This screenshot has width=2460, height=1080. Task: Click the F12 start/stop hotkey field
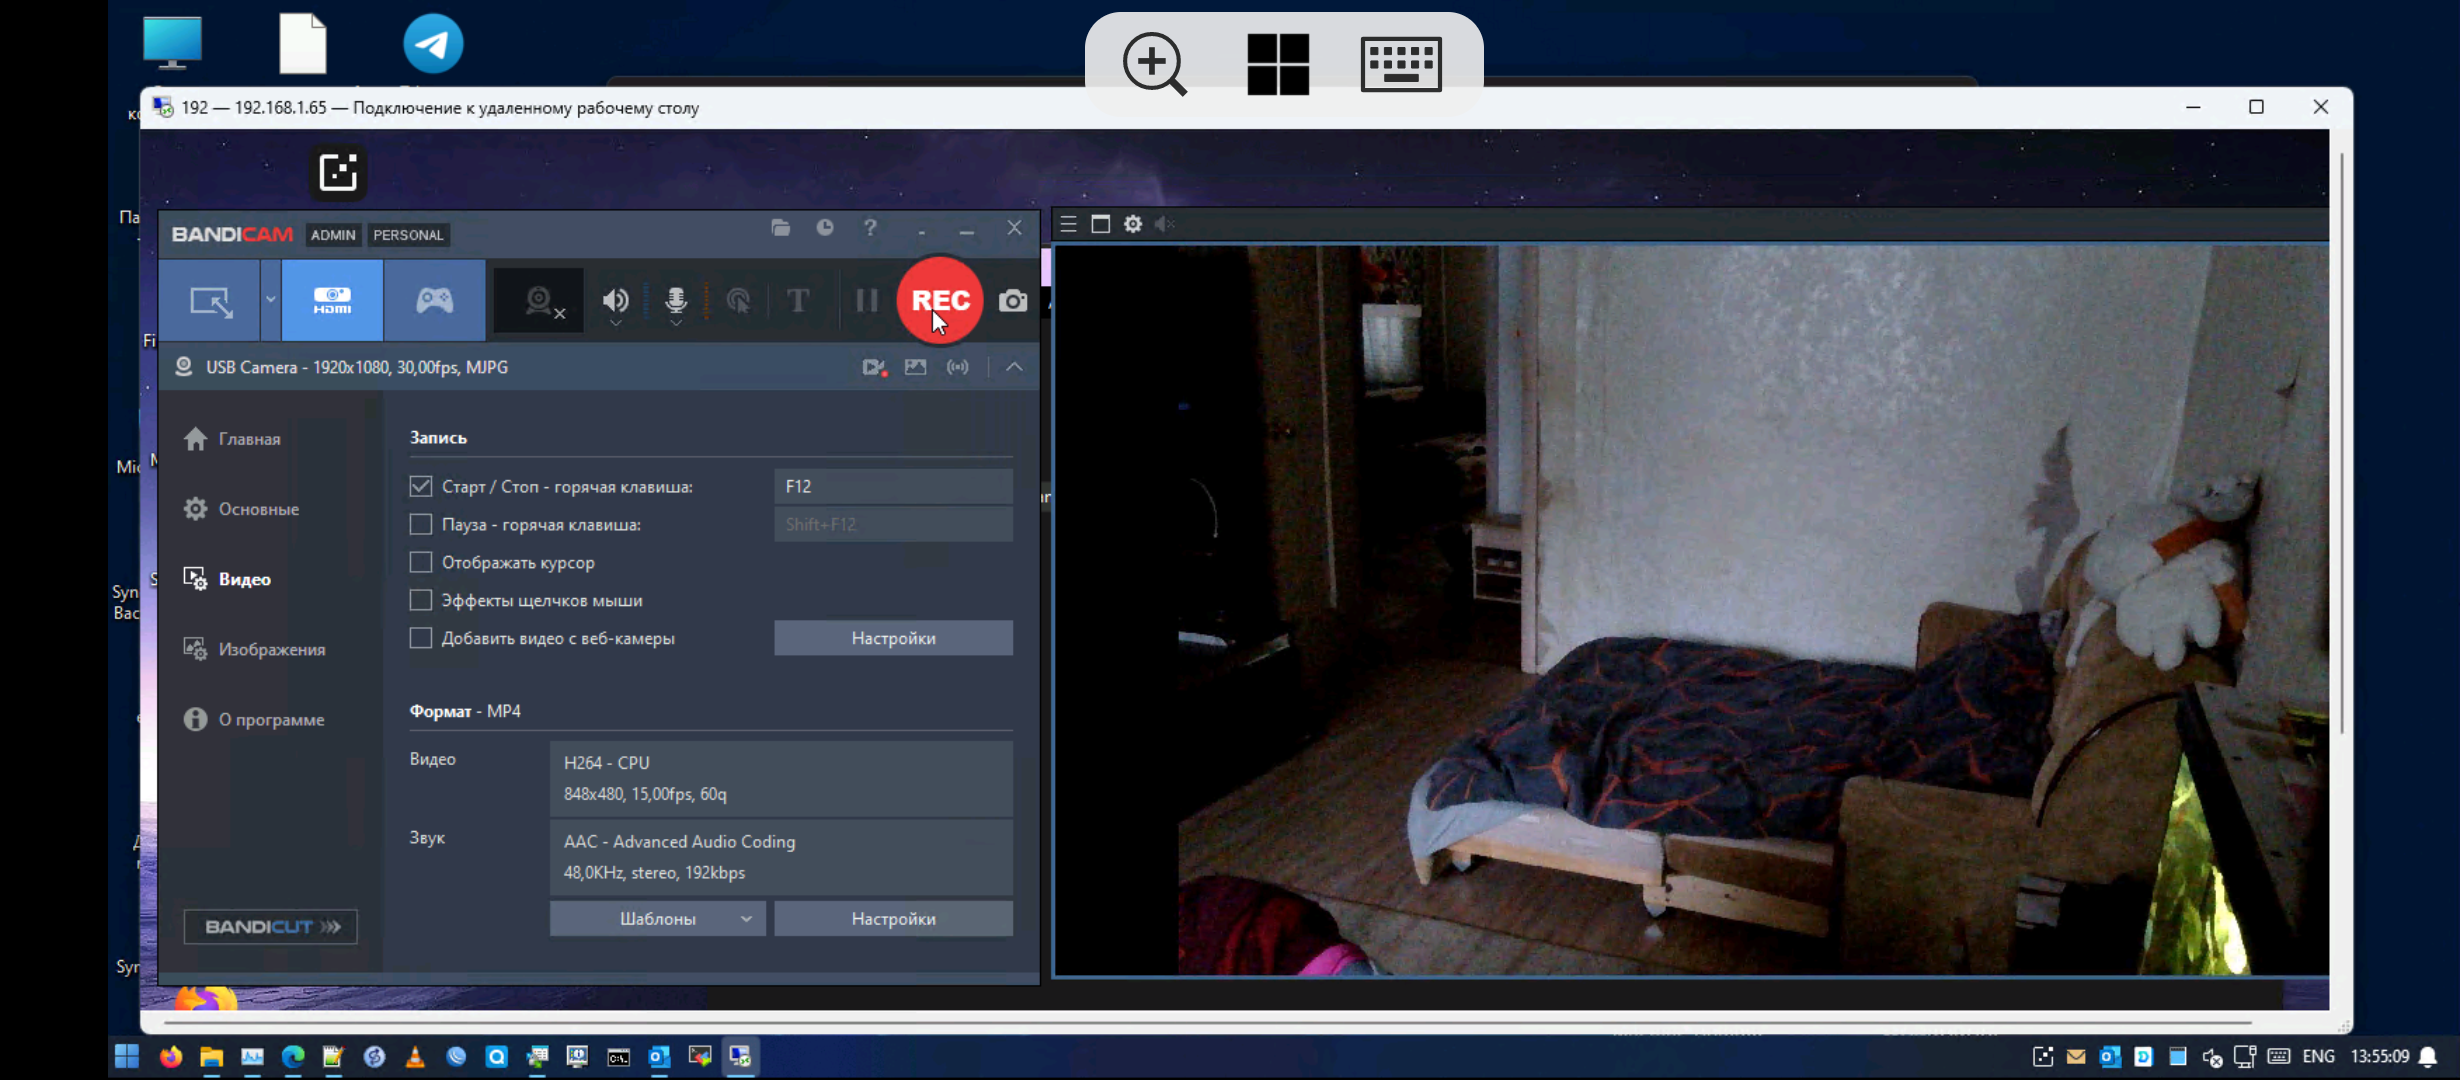892,486
